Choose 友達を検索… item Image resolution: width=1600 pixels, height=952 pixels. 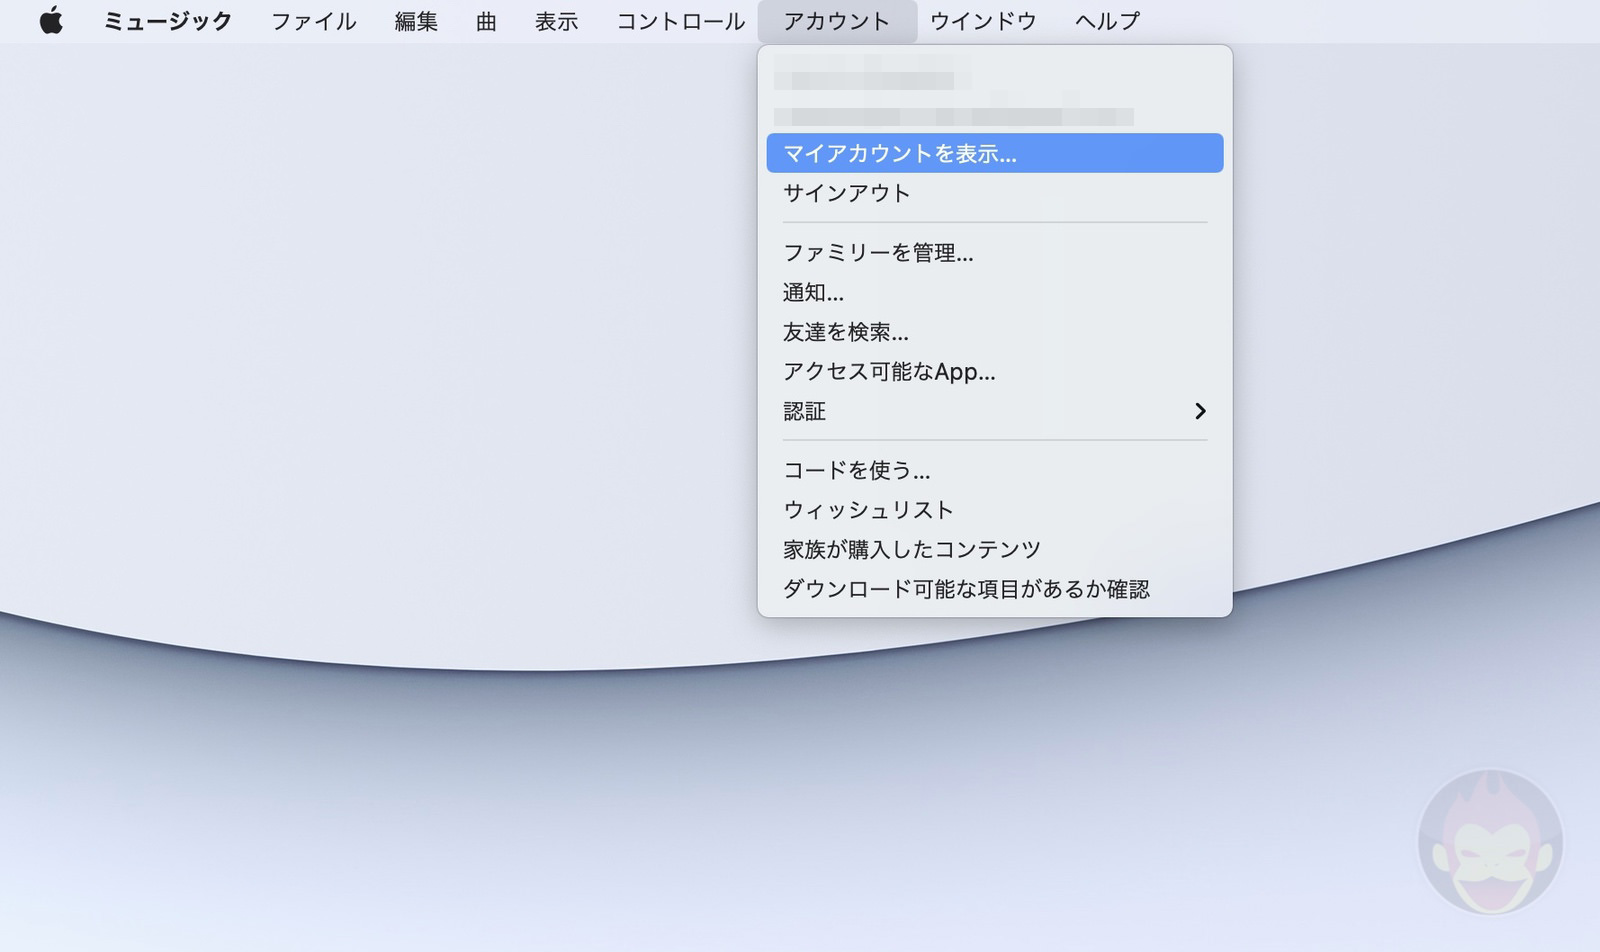tap(995, 332)
